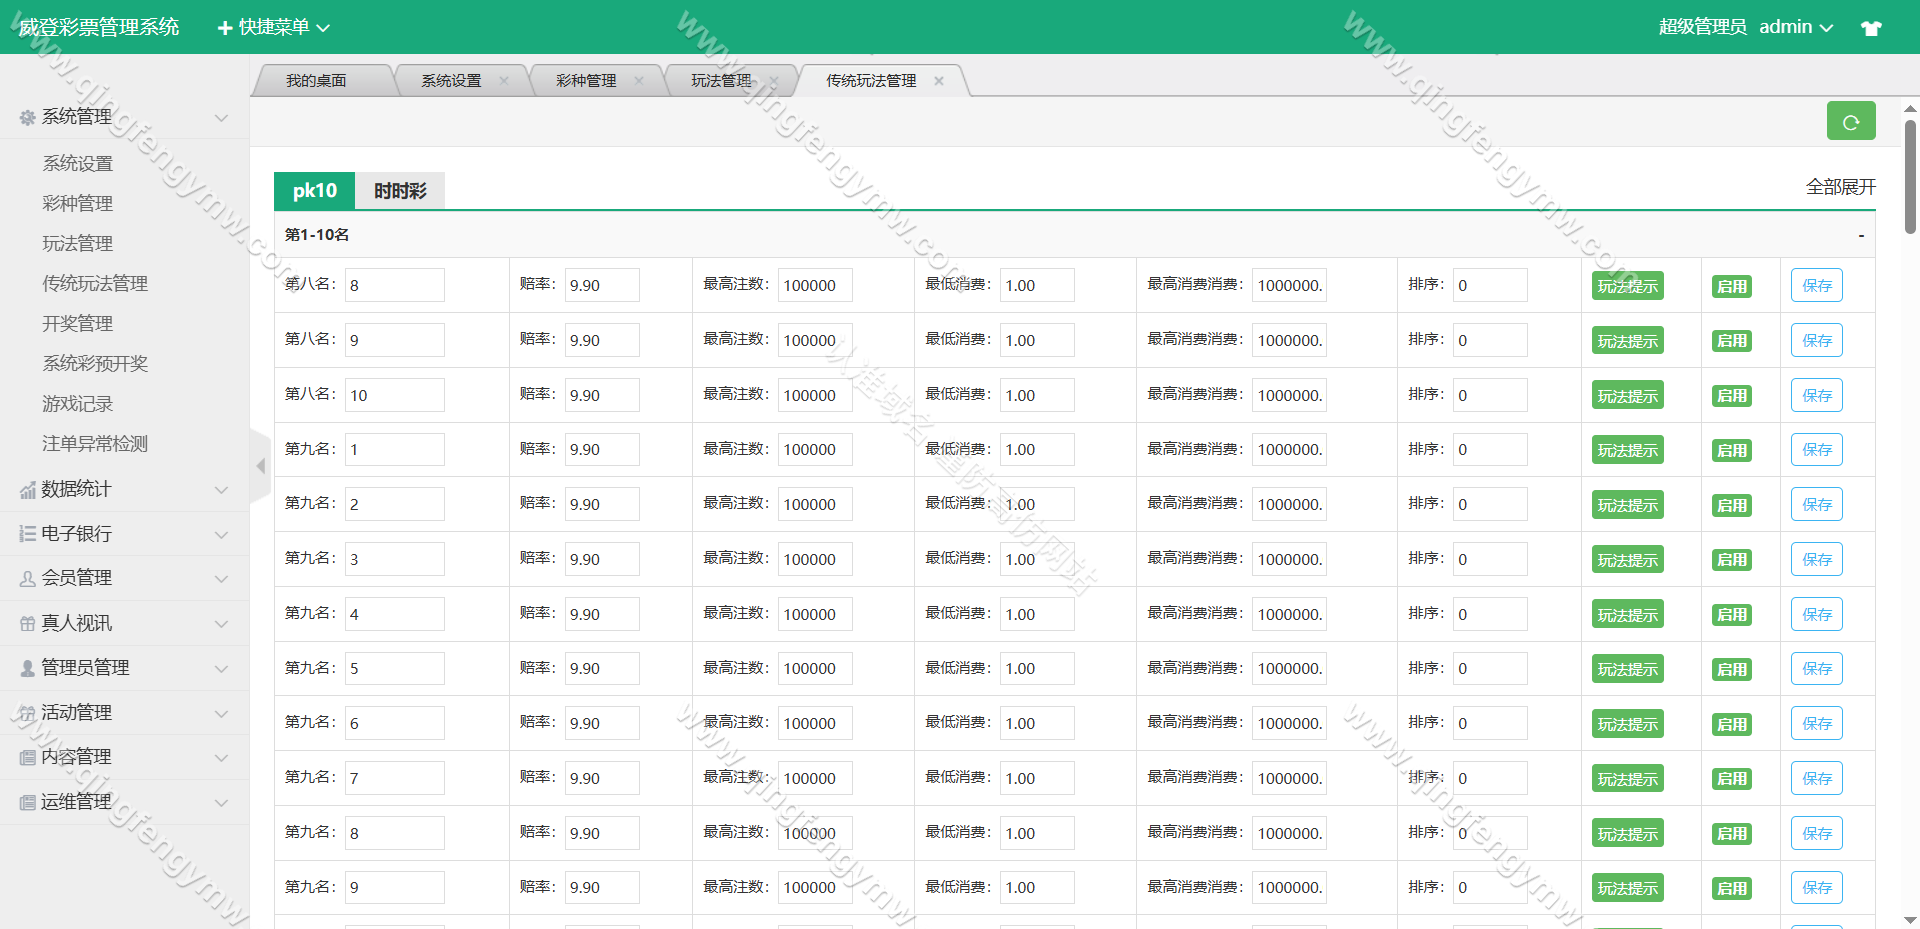
Task: Open 开奖管理 in the sidebar
Action: pyautogui.click(x=78, y=324)
